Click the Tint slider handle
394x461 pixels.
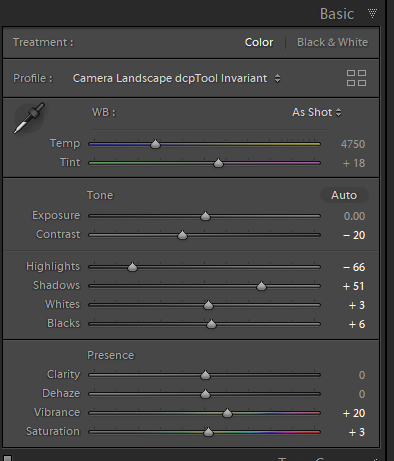point(218,163)
